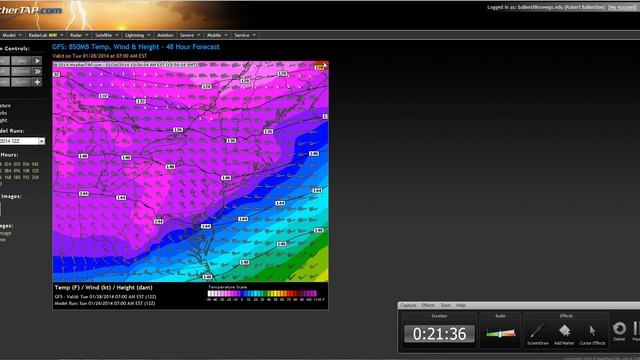Click the play animation arrow icon
Screen dimensions: 640x360
[x=37, y=61]
